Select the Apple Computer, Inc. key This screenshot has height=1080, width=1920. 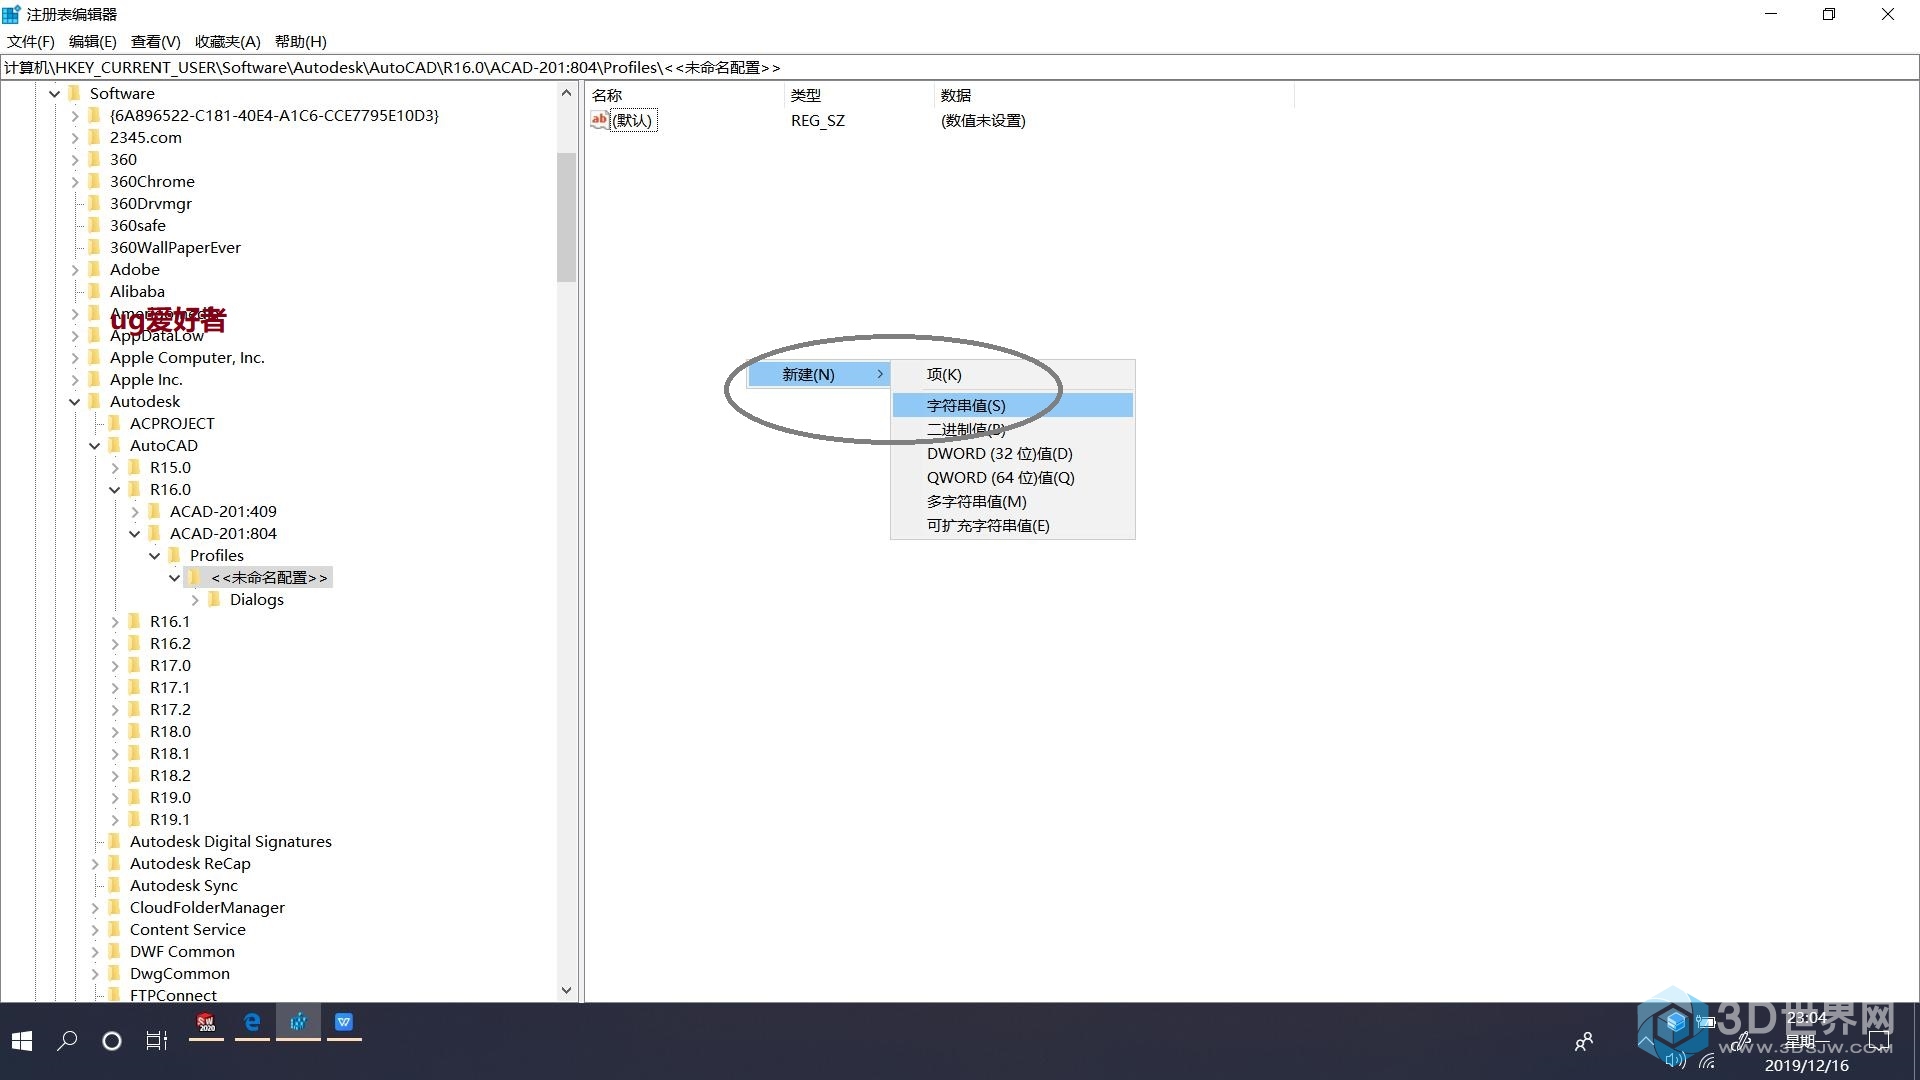[x=187, y=357]
